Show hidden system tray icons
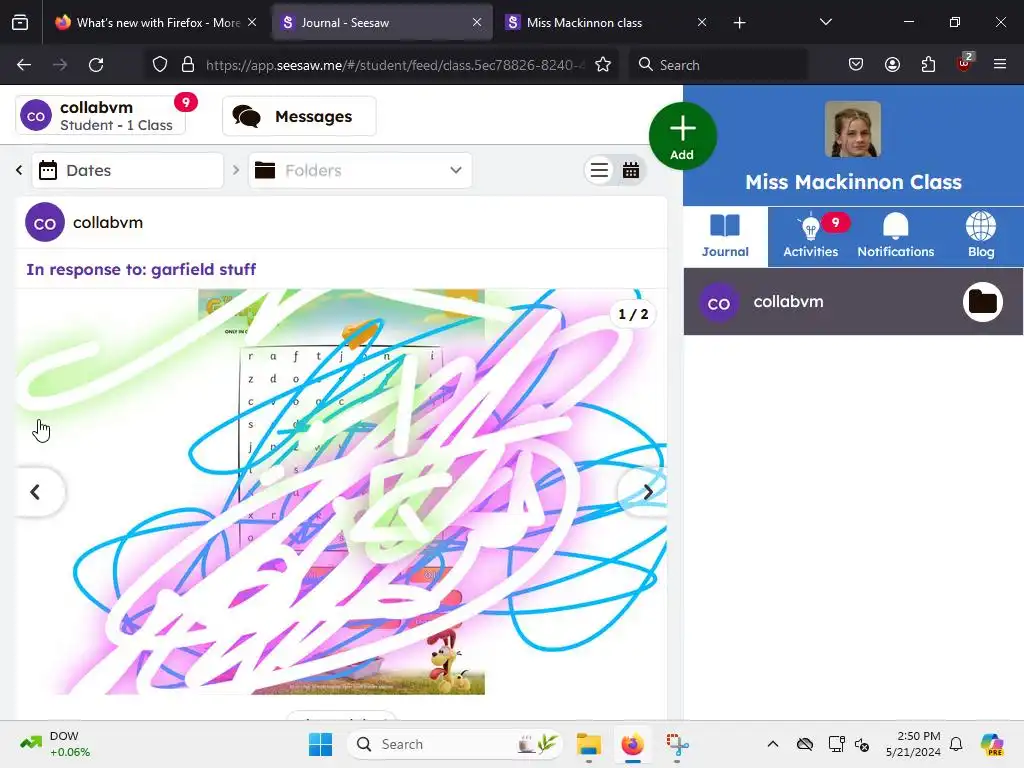This screenshot has width=1024, height=768. [x=773, y=744]
